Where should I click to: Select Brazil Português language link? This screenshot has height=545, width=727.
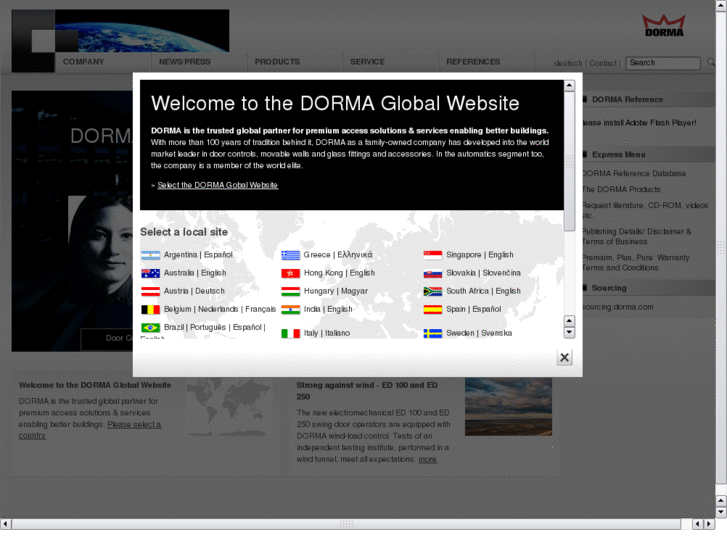coord(208,327)
